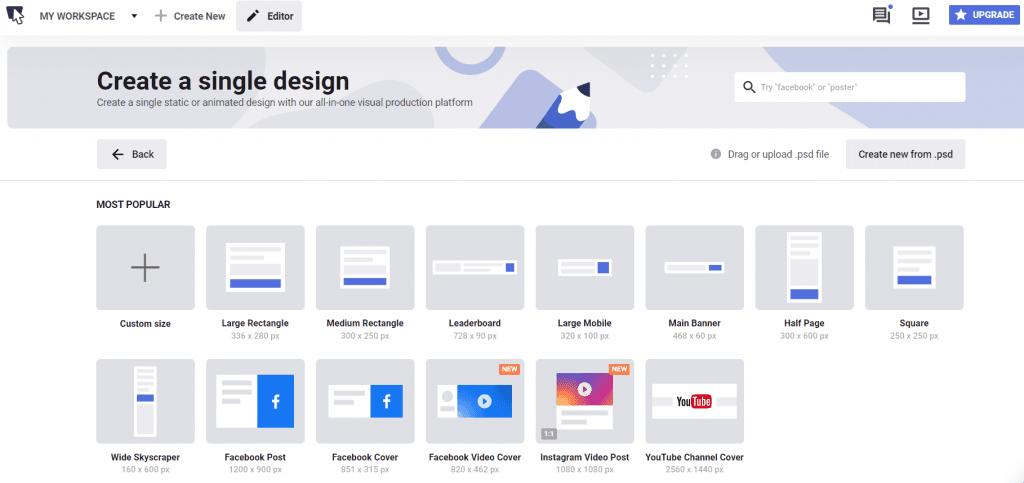Viewport: 1024px width, 483px height.
Task: Pick the Half Page 300 x 600 thumbnail
Action: 804,267
